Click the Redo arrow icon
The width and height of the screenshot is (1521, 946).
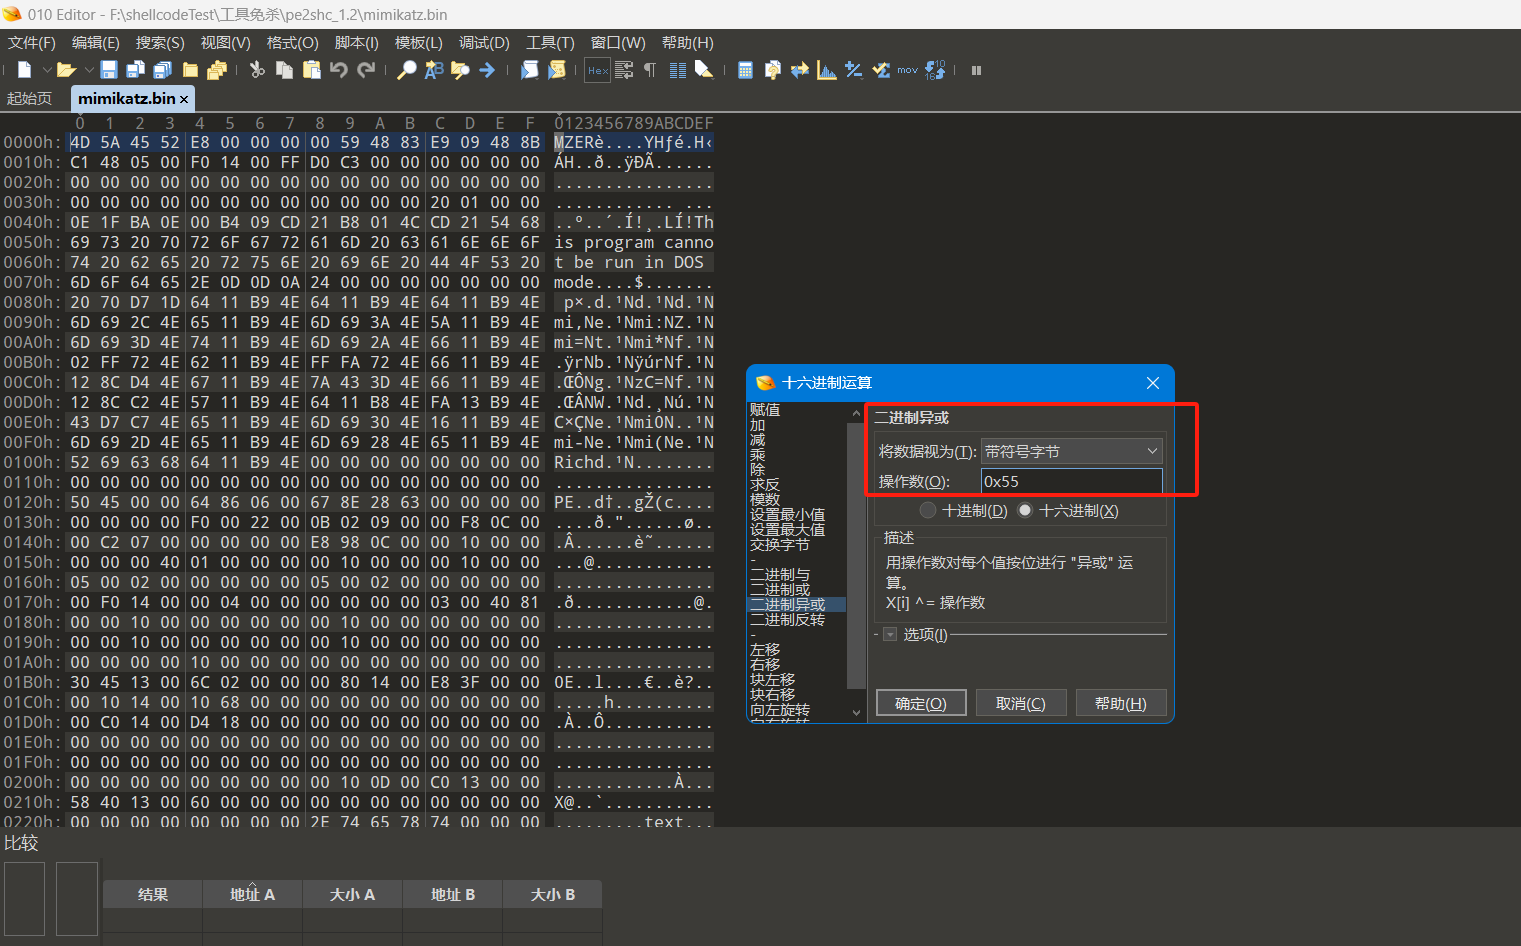click(x=366, y=70)
